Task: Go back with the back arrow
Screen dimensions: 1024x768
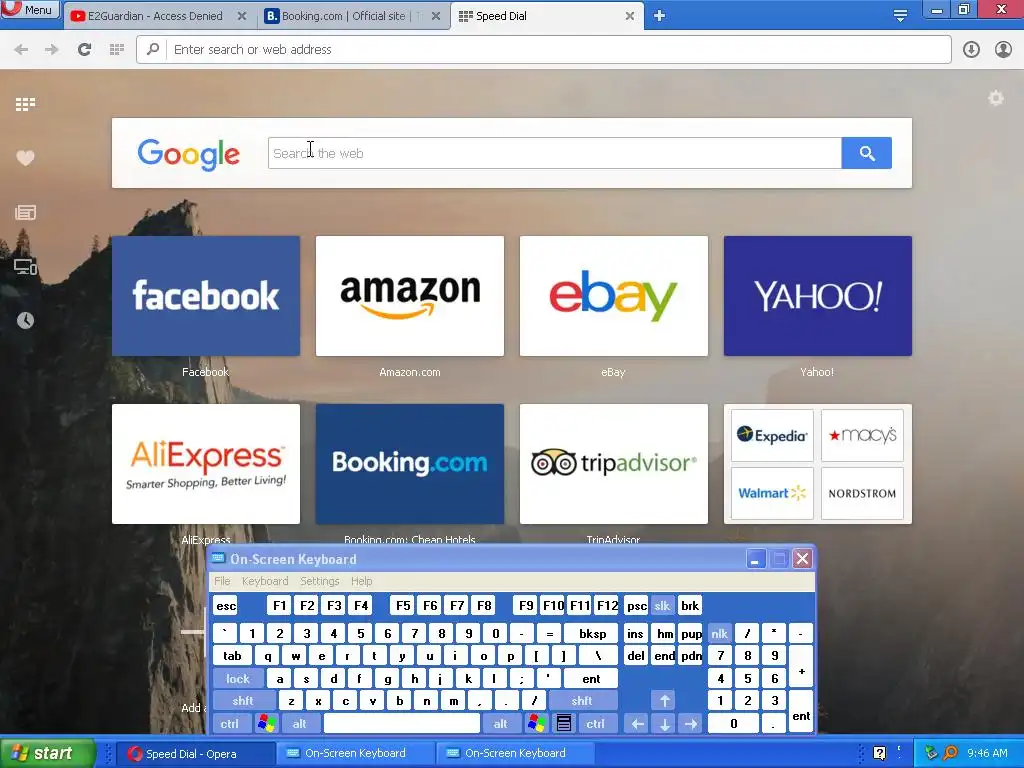Action: coord(21,50)
